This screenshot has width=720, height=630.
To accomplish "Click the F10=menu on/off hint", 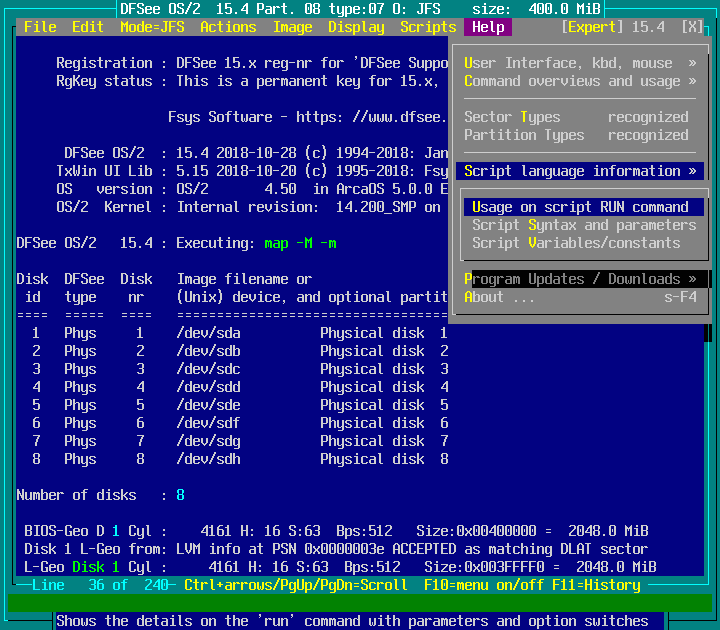I will tap(484, 585).
